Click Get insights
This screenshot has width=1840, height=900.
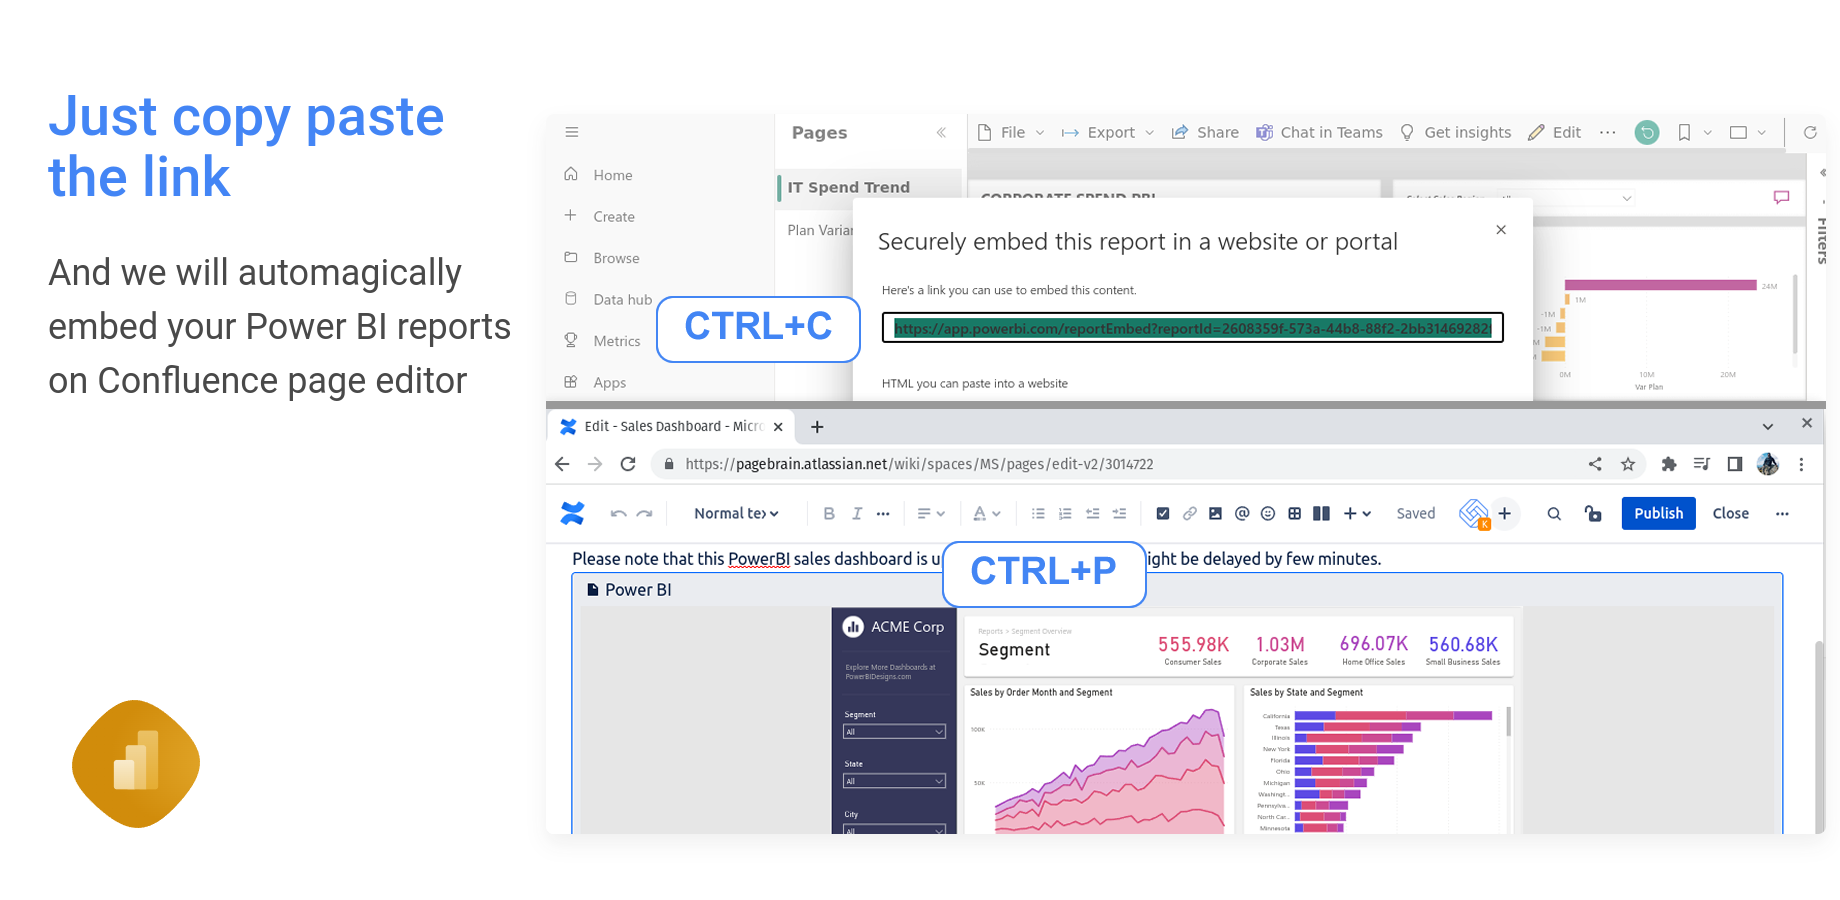coord(1456,132)
